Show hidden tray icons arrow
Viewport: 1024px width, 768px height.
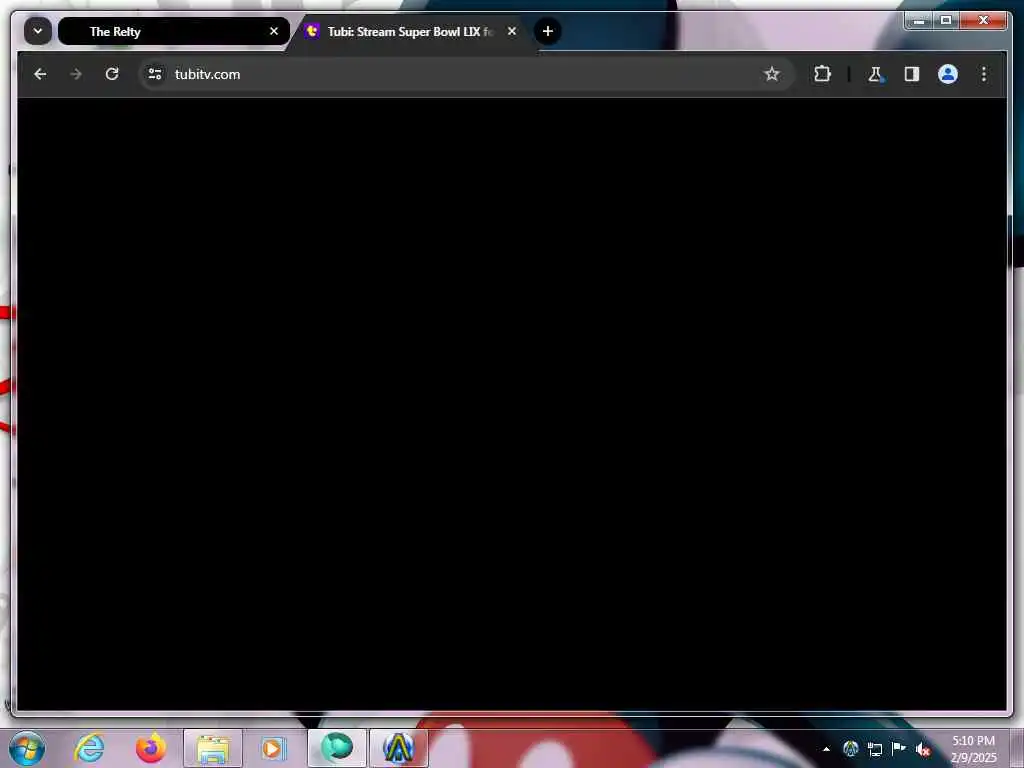[826, 749]
